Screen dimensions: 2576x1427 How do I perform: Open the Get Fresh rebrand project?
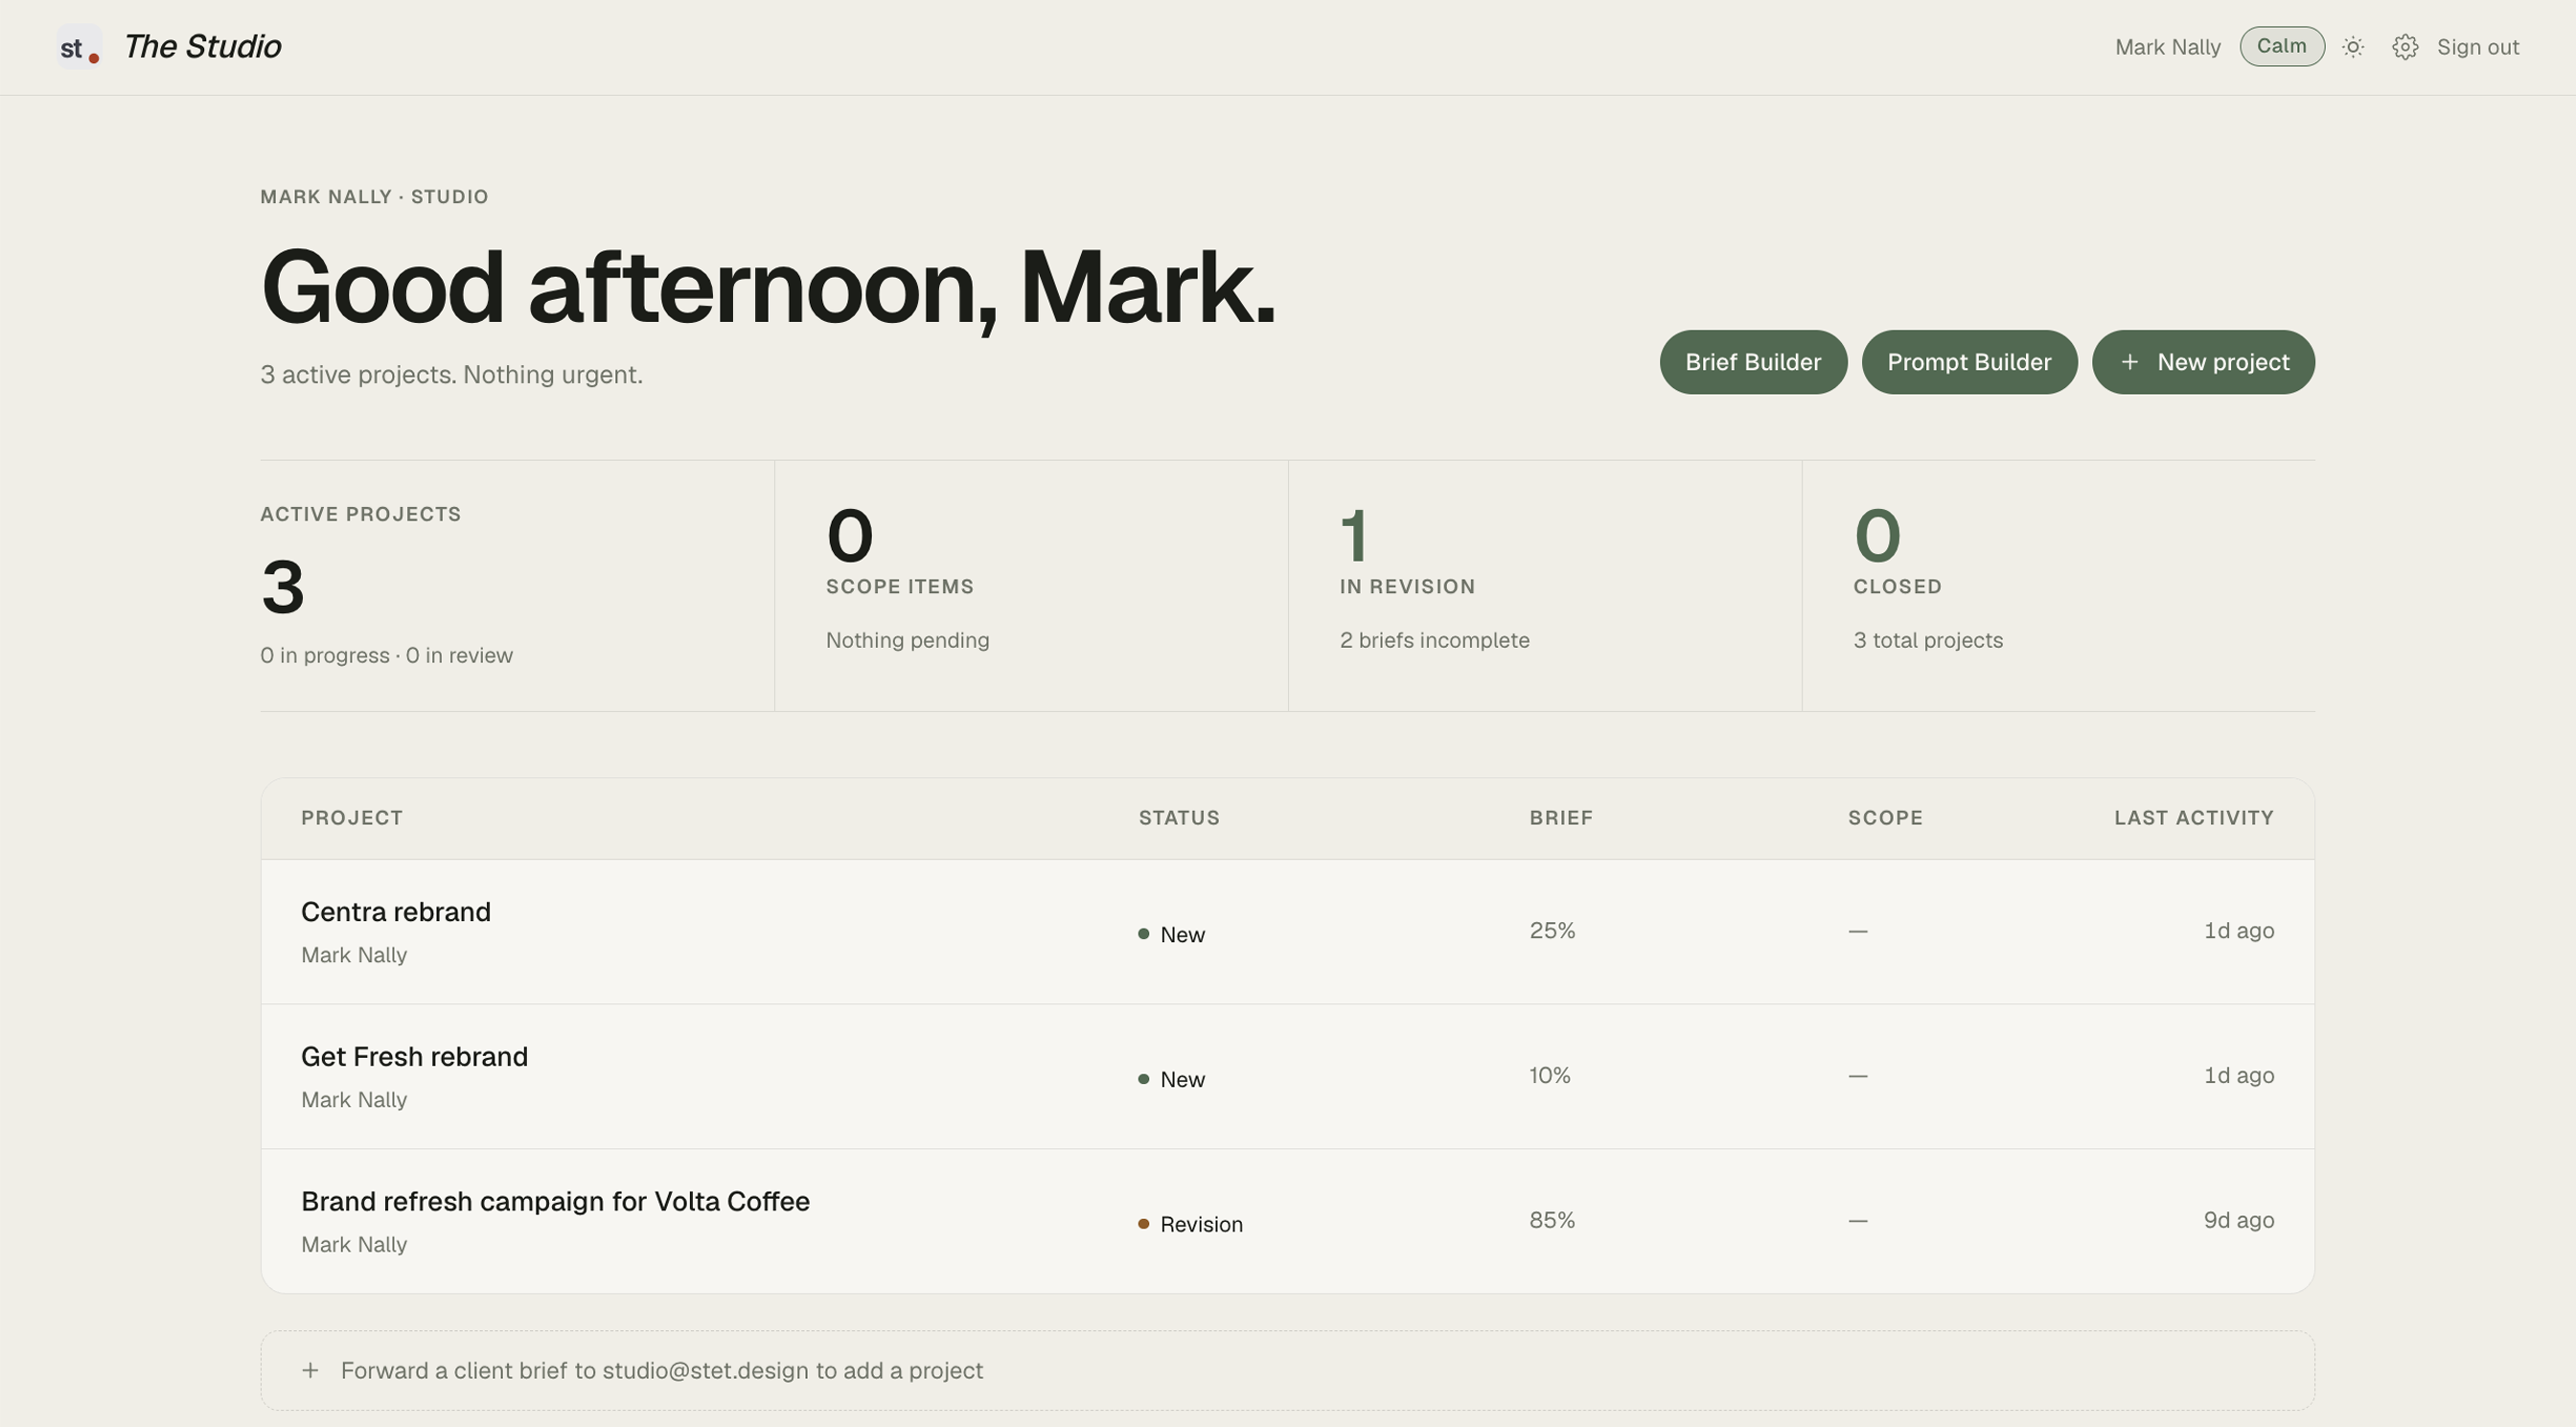1287,1076
